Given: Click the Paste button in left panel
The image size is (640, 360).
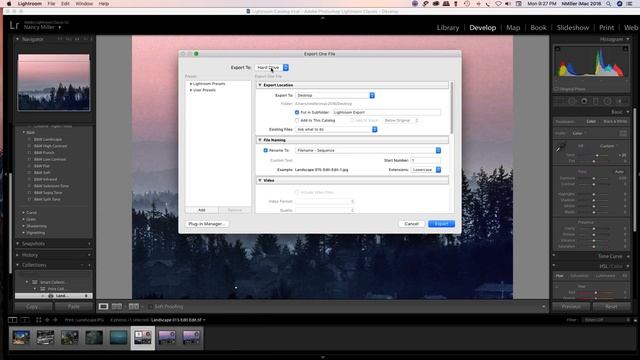Looking at the screenshot, I should [74, 307].
